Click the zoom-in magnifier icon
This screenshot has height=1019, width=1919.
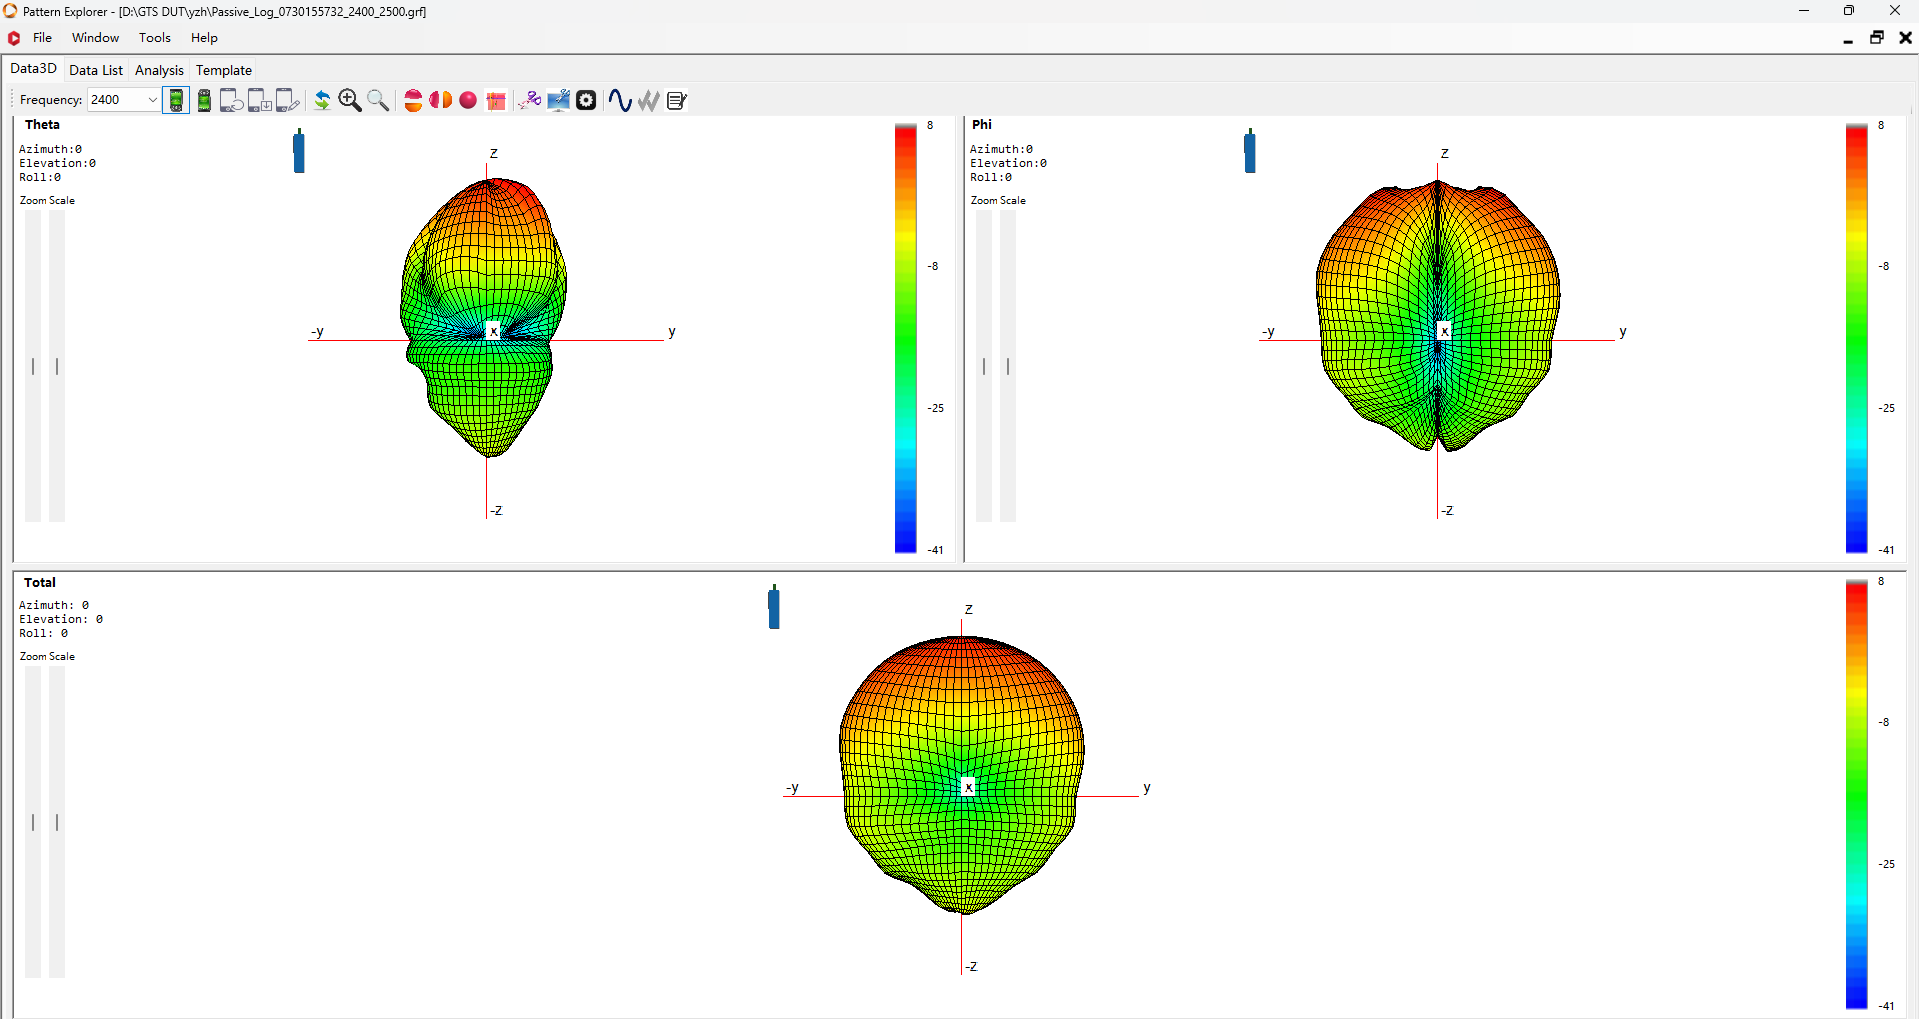coord(350,100)
